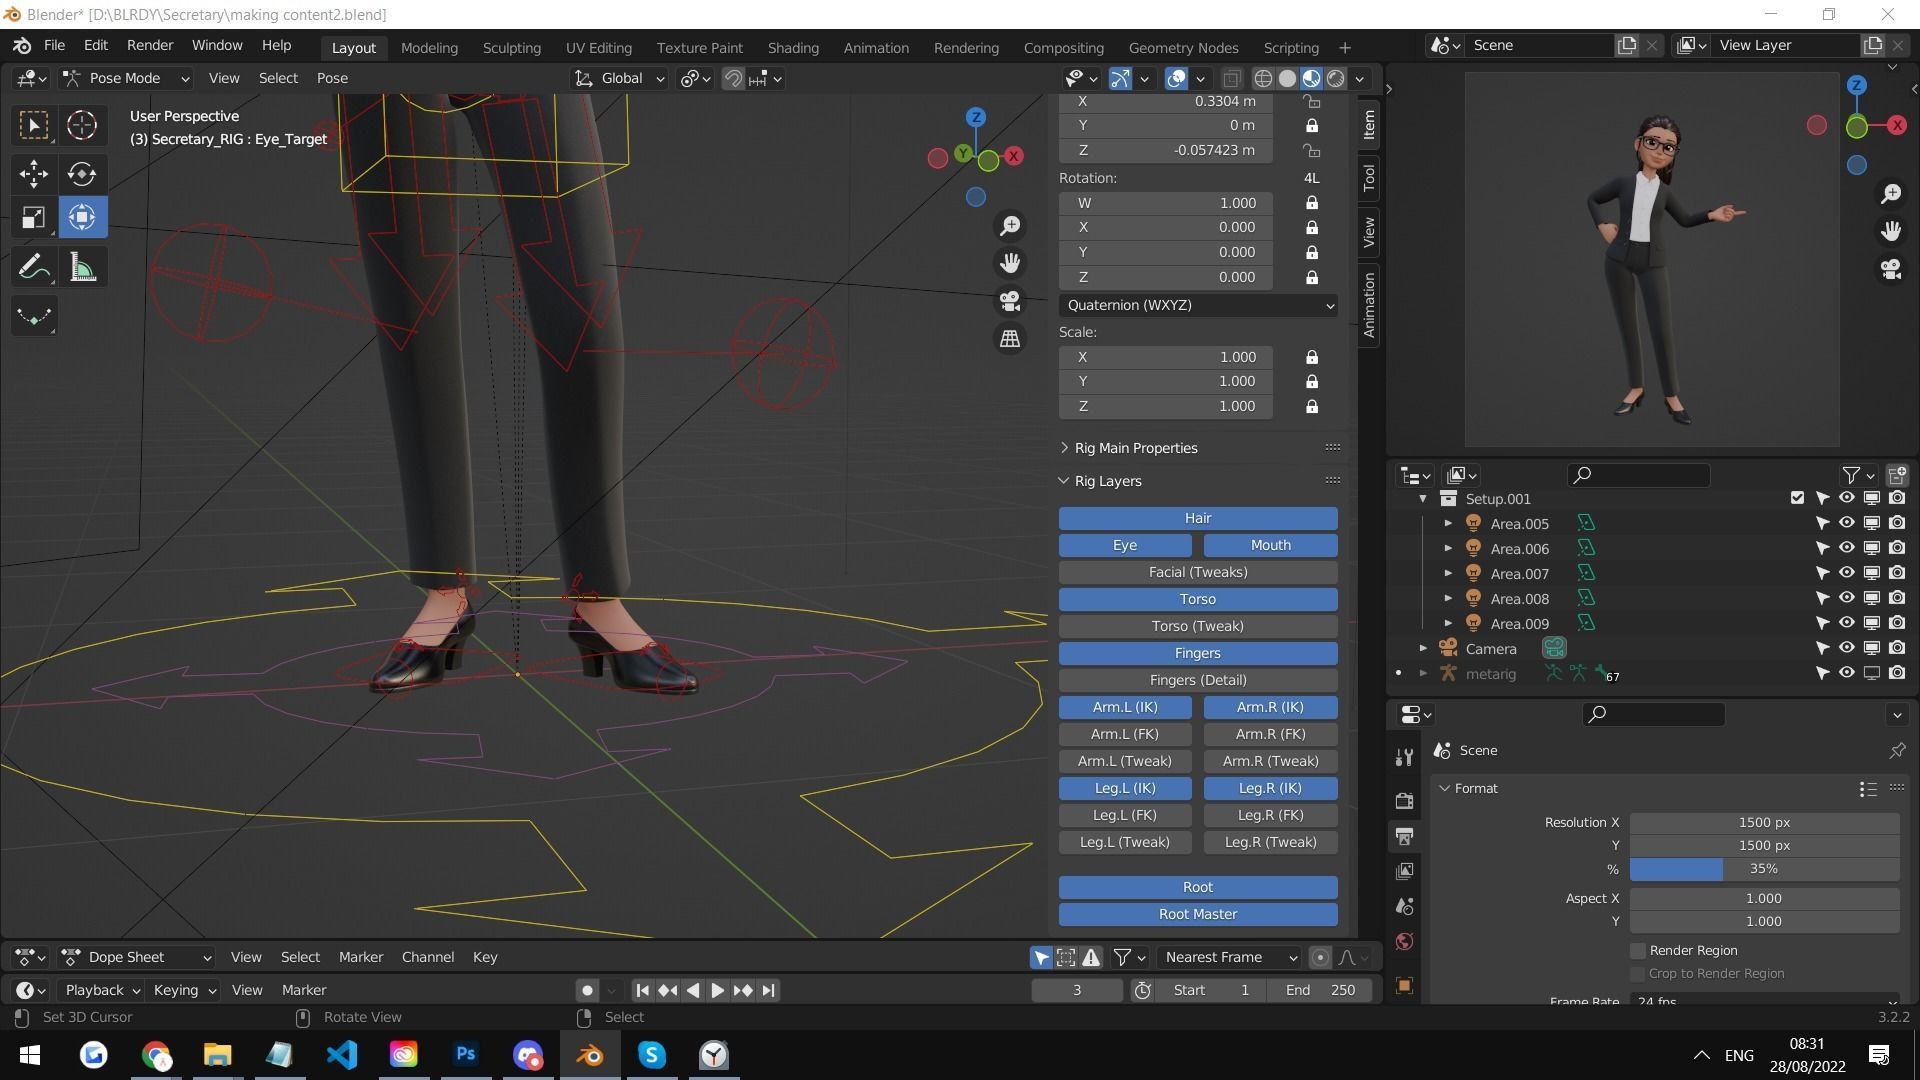Toggle the Render Region checkbox
Viewport: 1920px width, 1080px height.
click(1637, 950)
